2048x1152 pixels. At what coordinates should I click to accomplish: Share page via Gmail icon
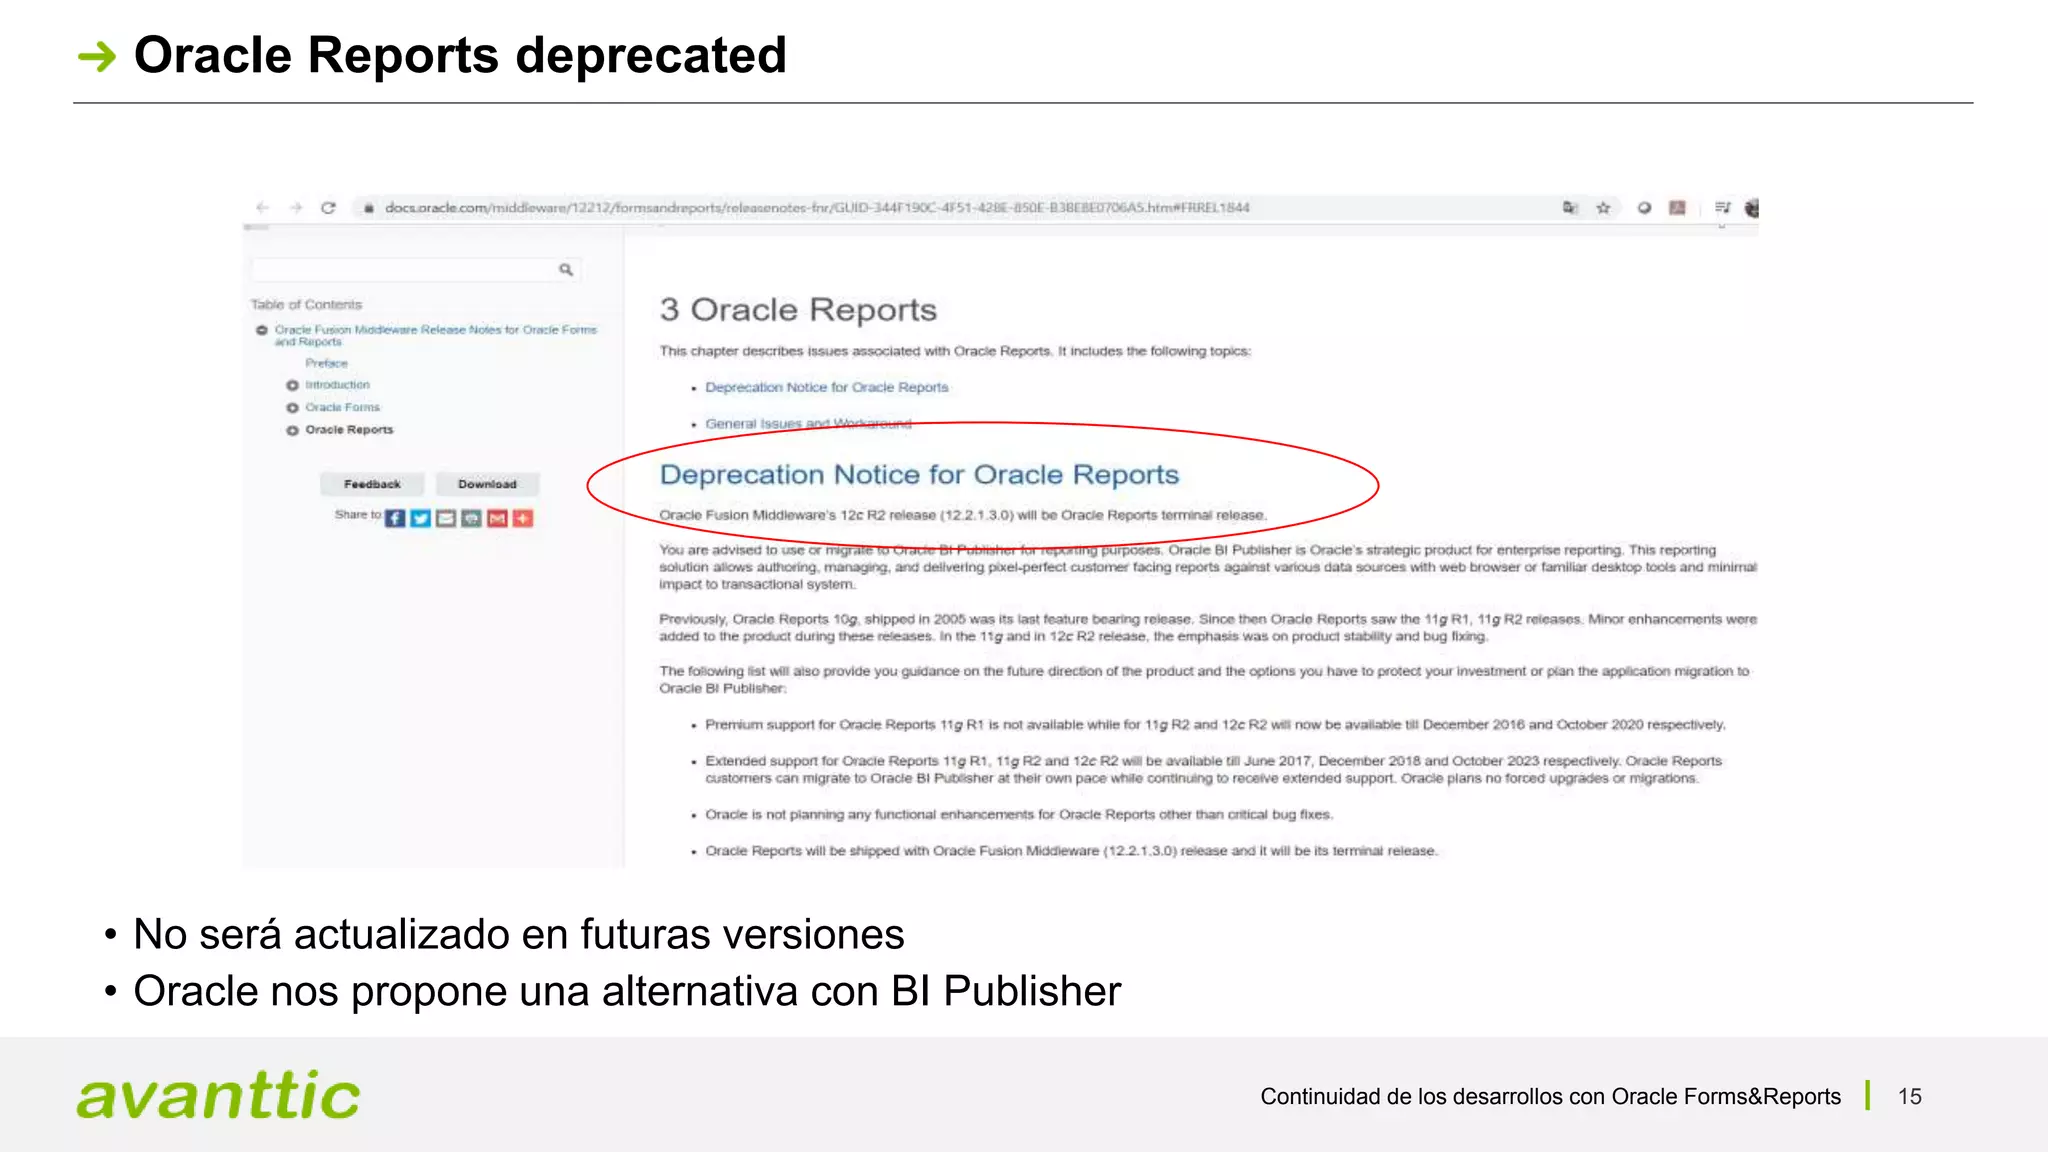tap(497, 518)
